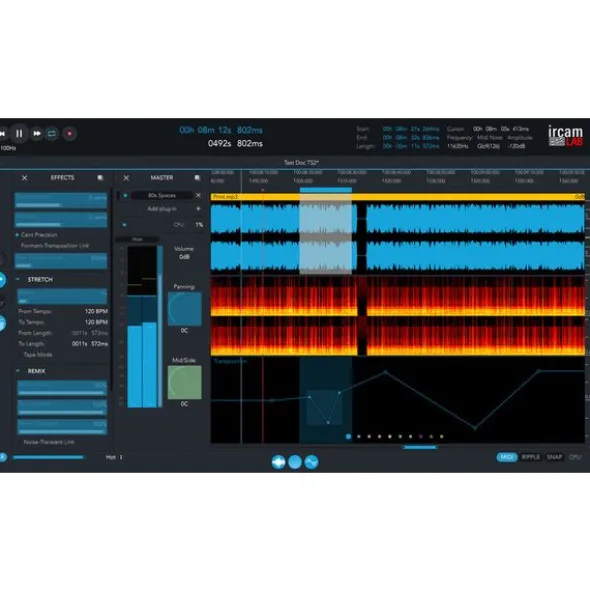Screen dimensions: 590x591
Task: Click the selection Start time value
Action: tap(411, 129)
